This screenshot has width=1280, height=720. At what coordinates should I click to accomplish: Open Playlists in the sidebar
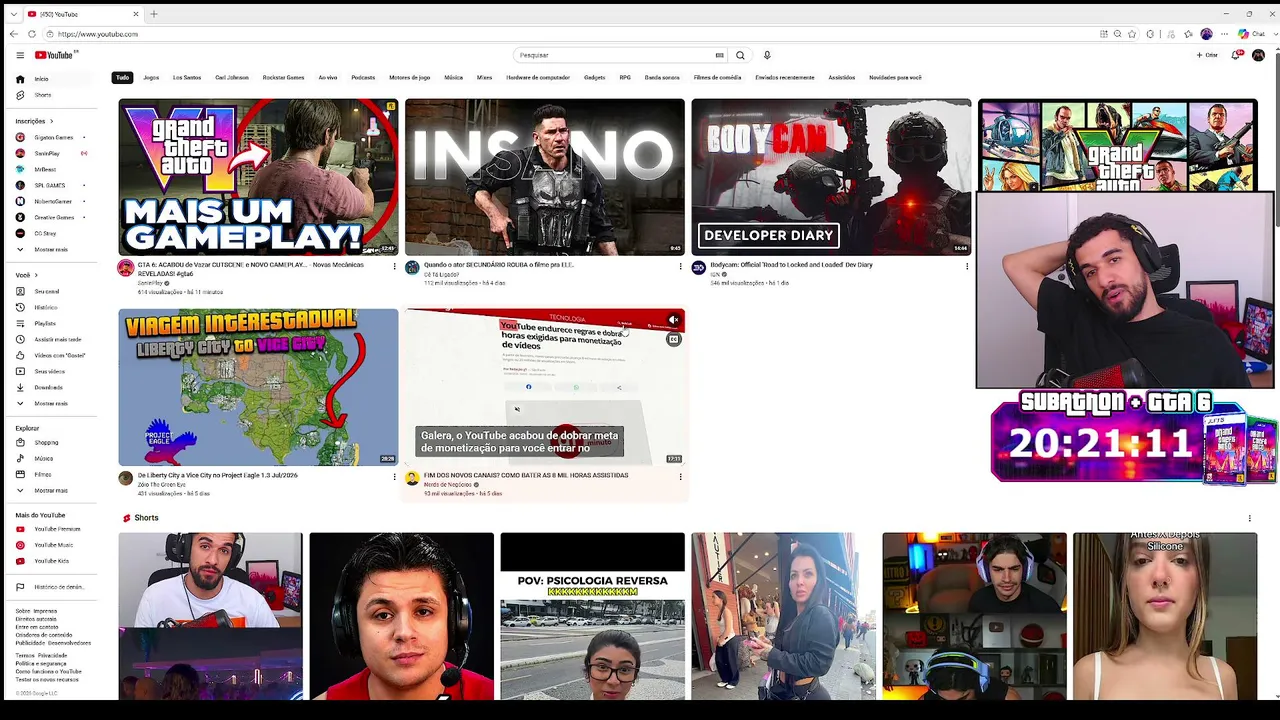pyautogui.click(x=45, y=323)
